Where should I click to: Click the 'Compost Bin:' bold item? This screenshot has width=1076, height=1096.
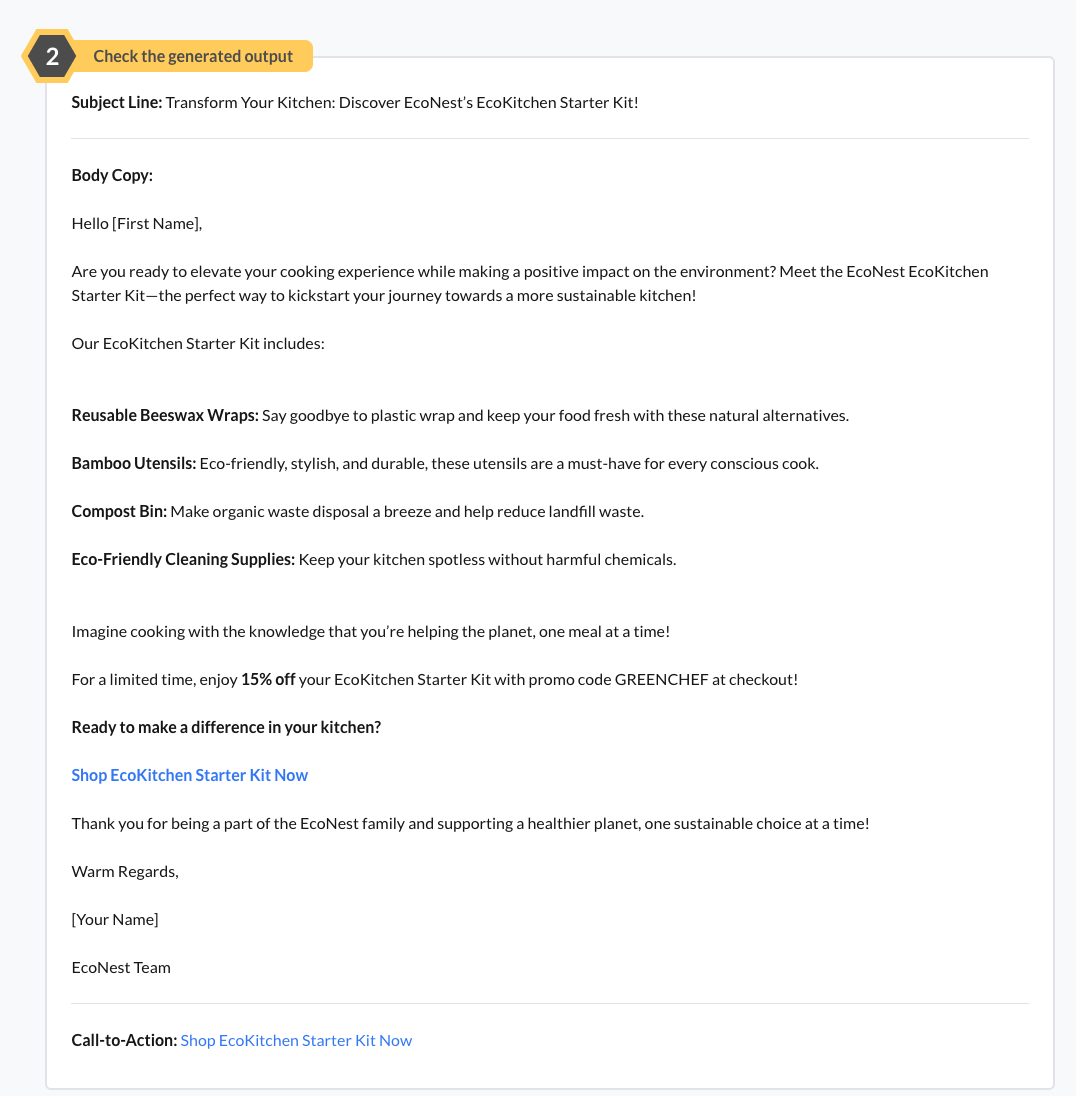(x=119, y=511)
